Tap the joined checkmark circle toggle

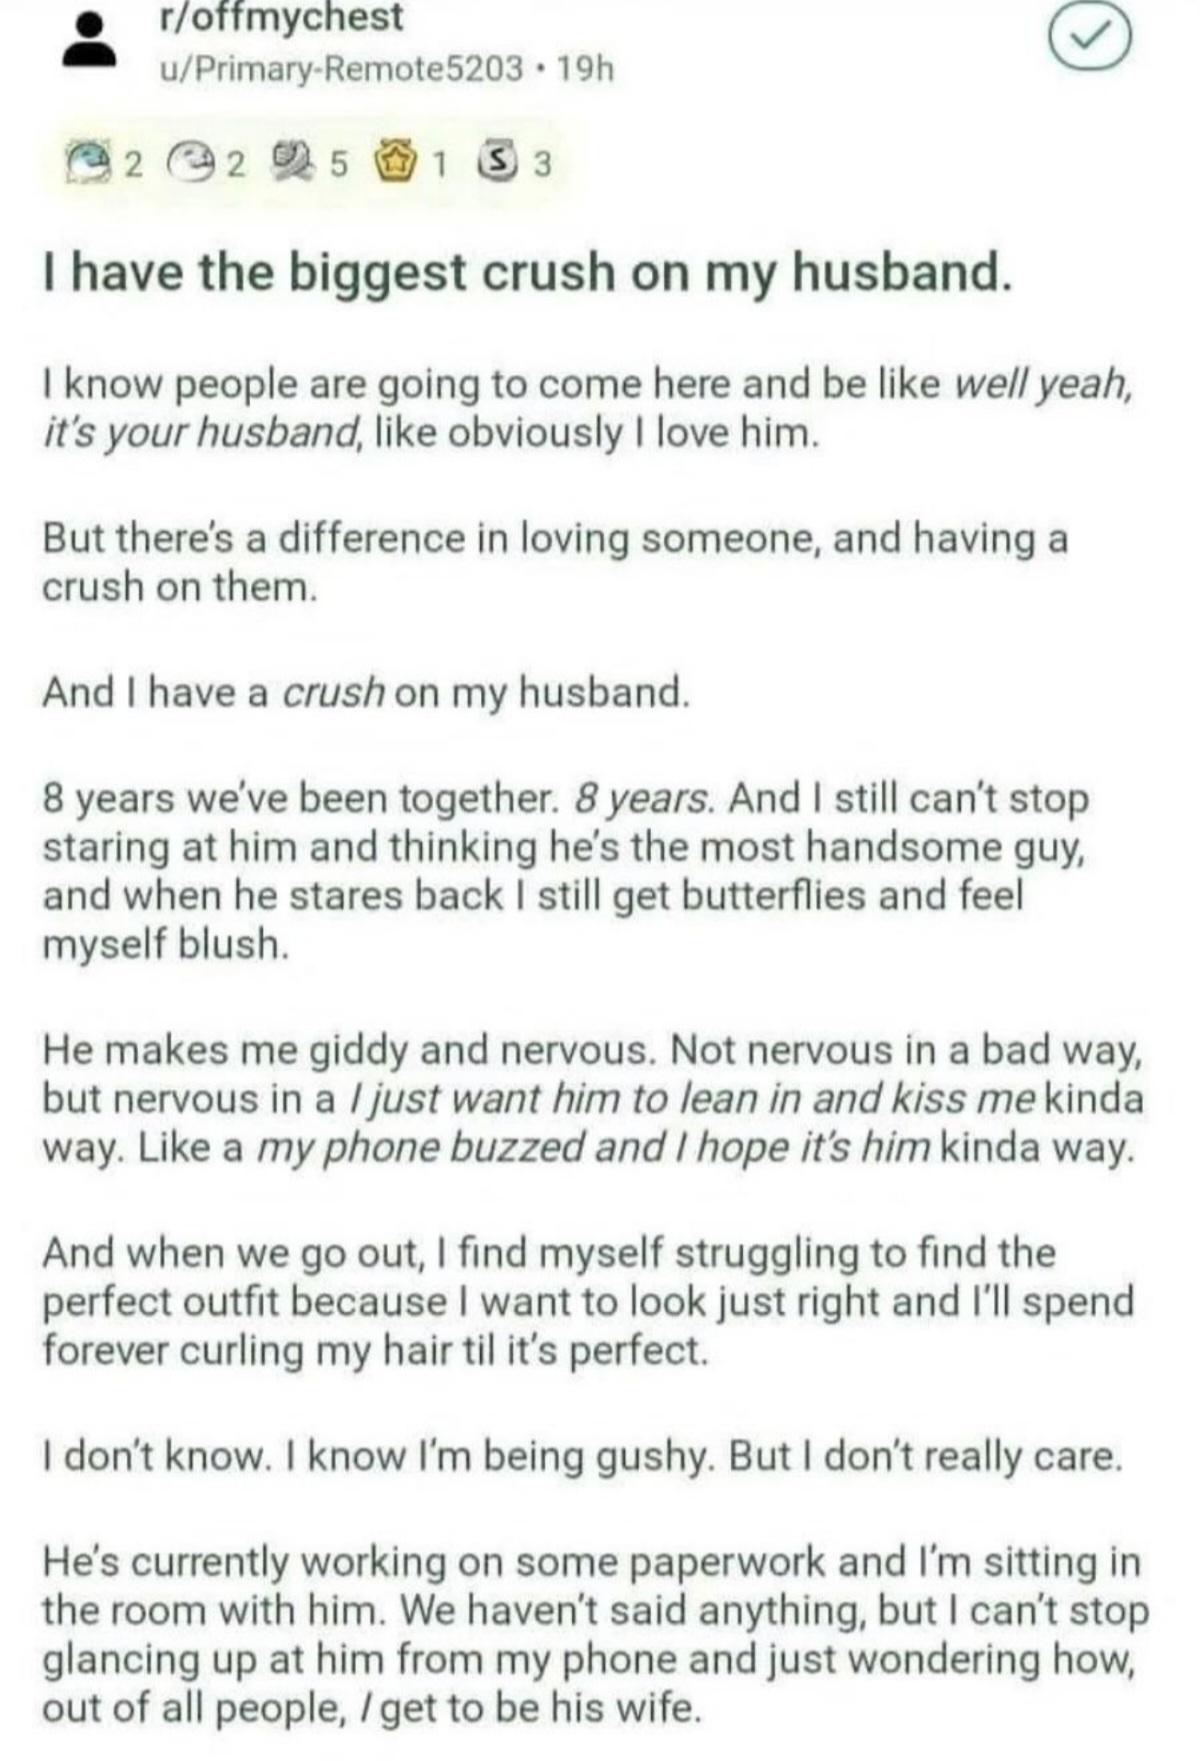(x=1089, y=38)
